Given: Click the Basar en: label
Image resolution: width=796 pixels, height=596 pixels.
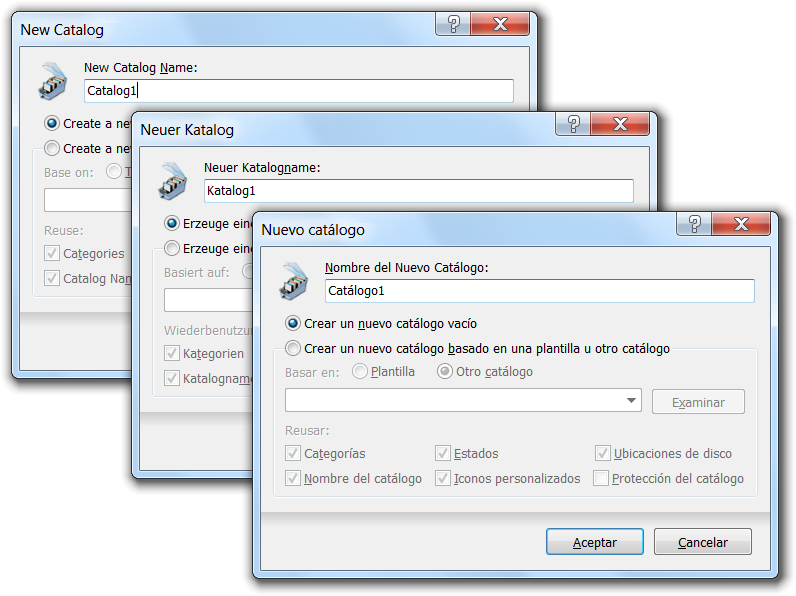Looking at the screenshot, I should pos(312,373).
